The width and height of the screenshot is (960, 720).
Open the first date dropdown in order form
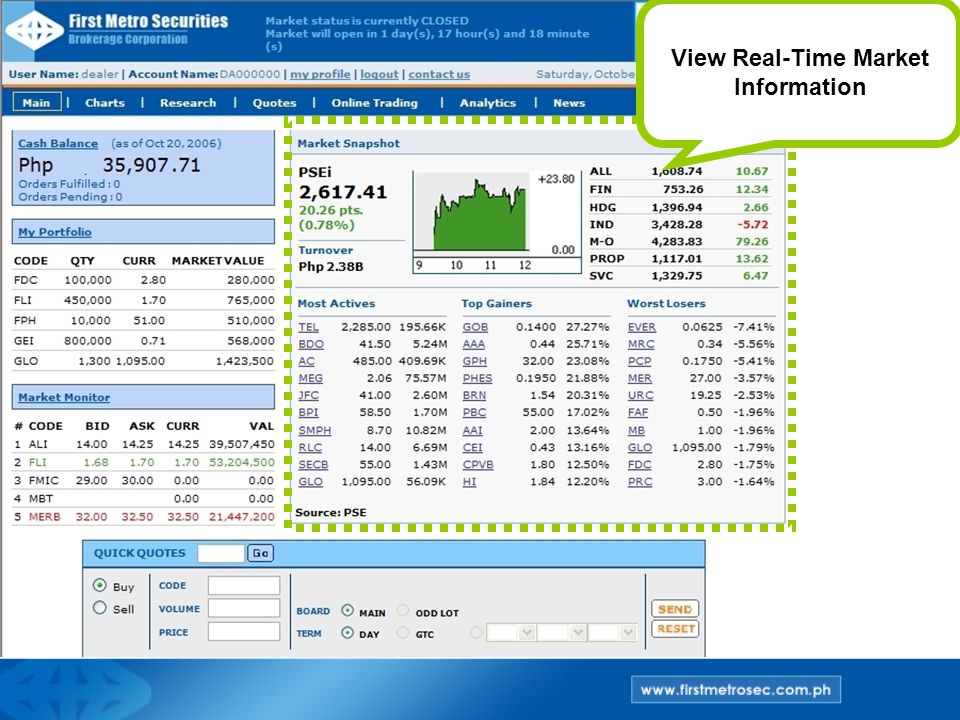(511, 632)
